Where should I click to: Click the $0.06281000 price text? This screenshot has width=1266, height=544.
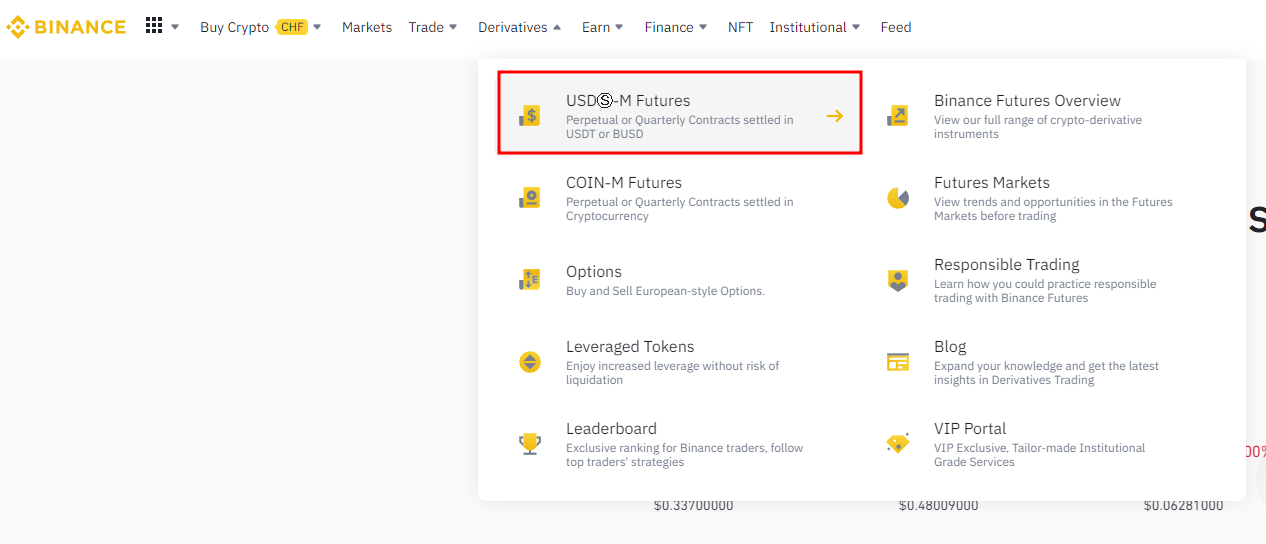(x=1183, y=505)
